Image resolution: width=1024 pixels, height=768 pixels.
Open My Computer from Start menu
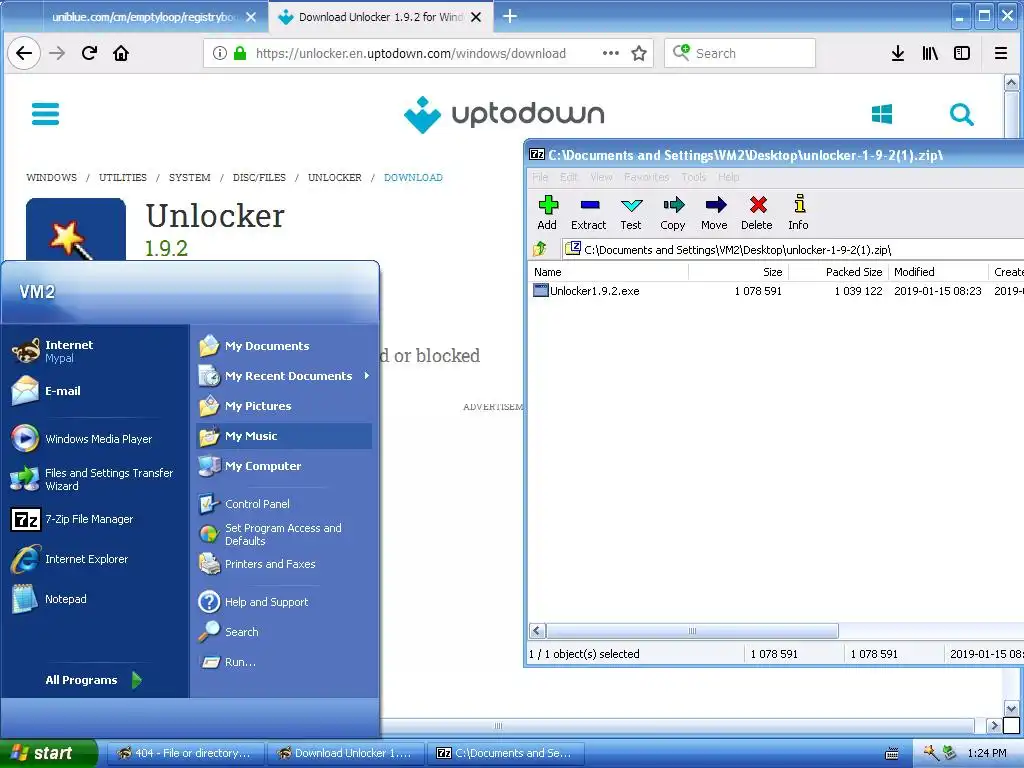tap(284, 466)
